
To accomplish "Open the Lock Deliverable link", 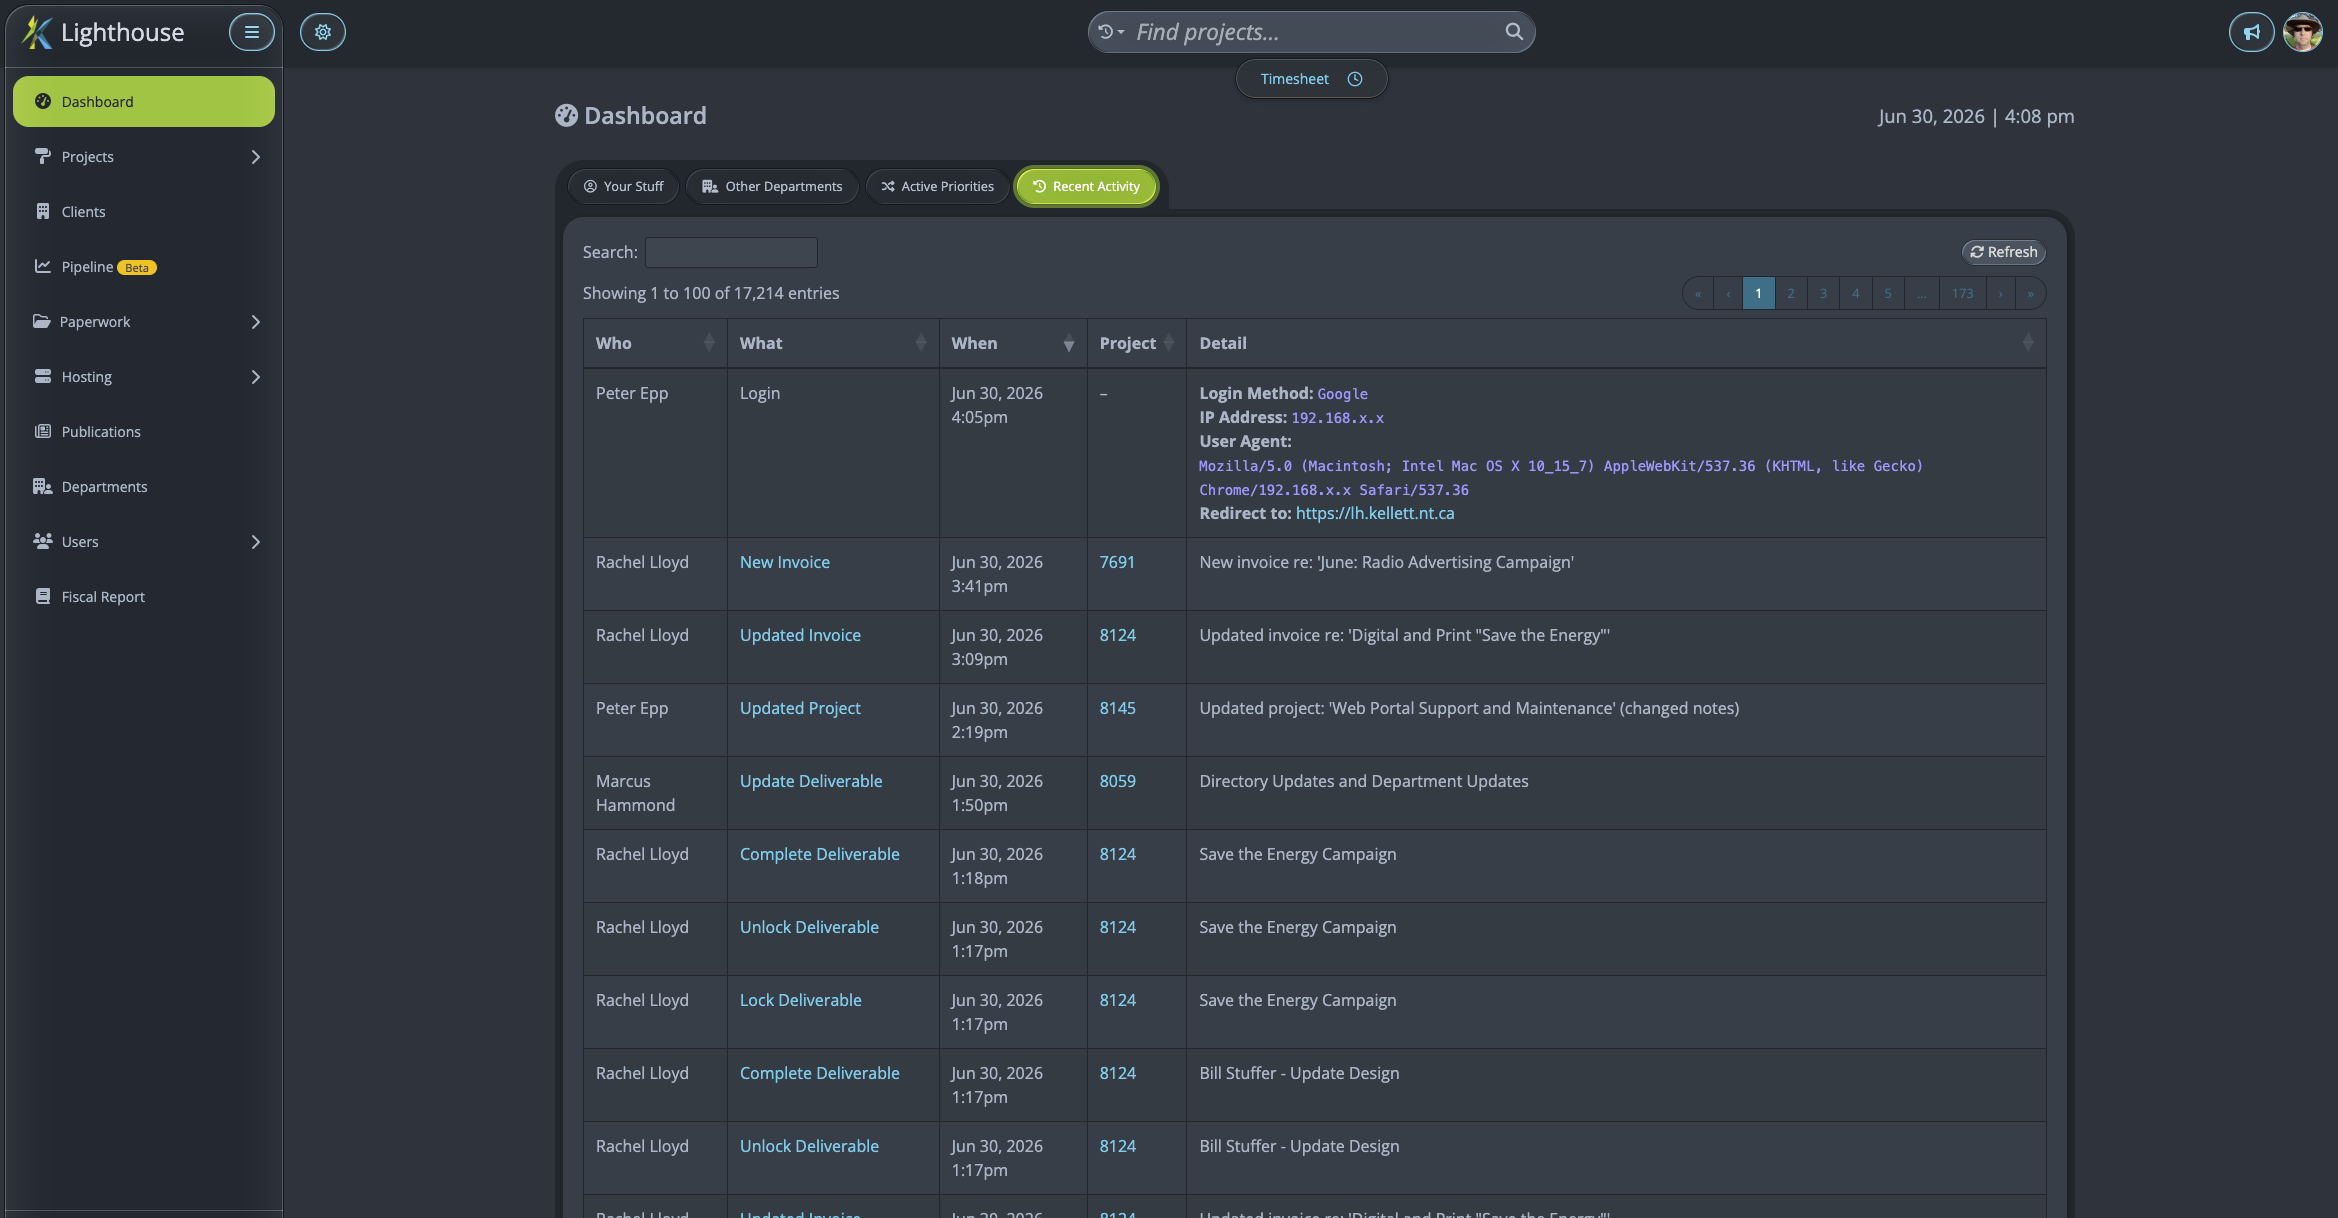I will 801,1000.
